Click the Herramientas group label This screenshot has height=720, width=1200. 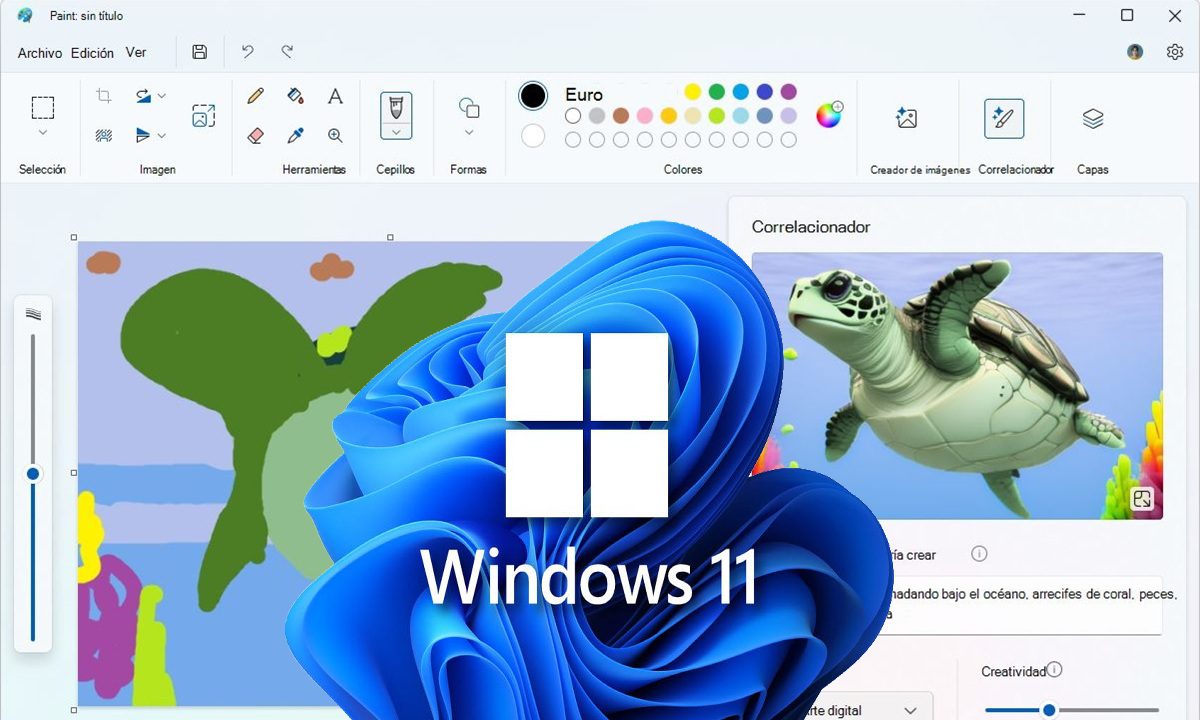point(314,170)
